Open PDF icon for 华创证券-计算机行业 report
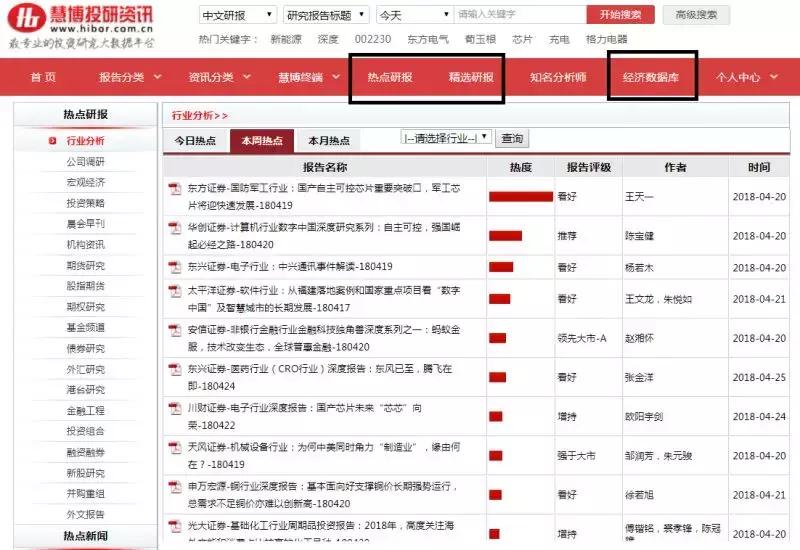 click(175, 228)
